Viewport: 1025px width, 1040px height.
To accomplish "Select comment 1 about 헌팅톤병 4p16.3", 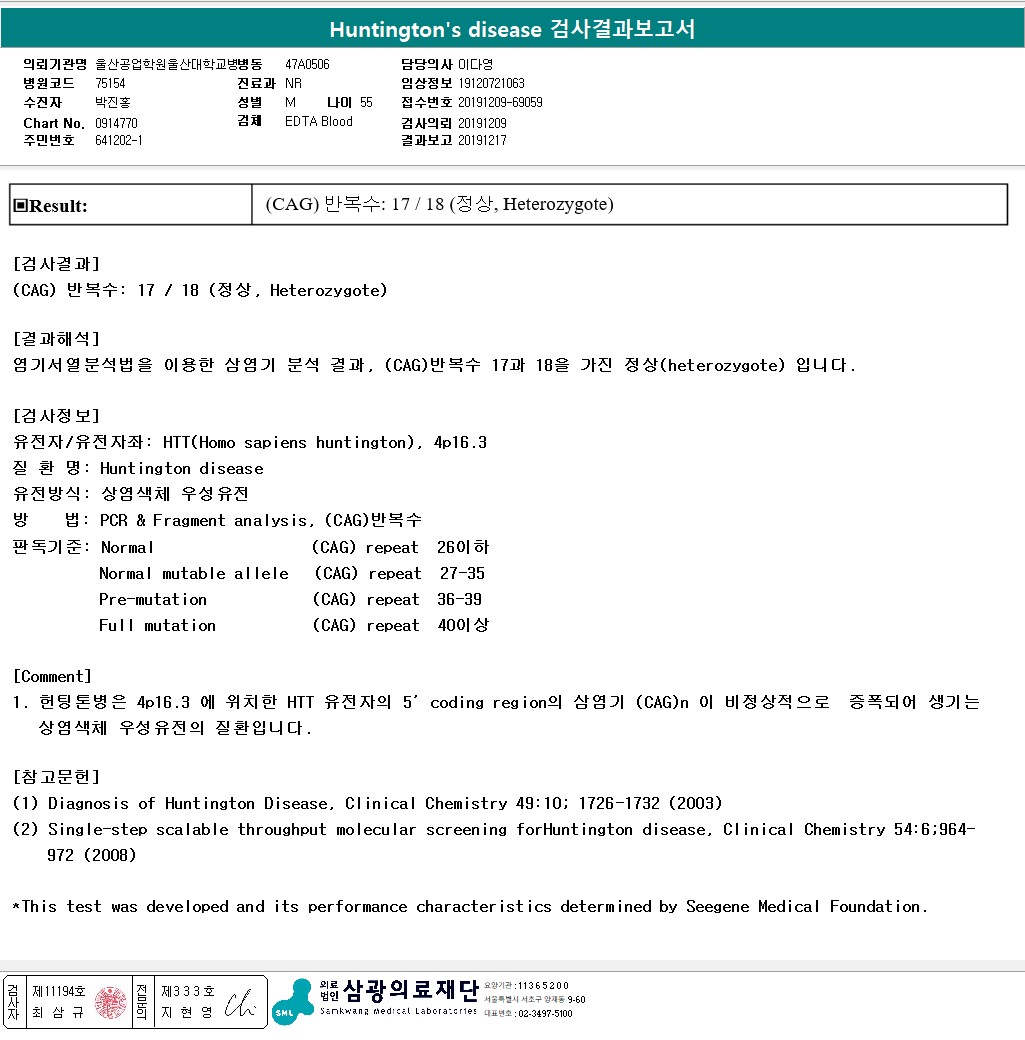I will point(496,715).
